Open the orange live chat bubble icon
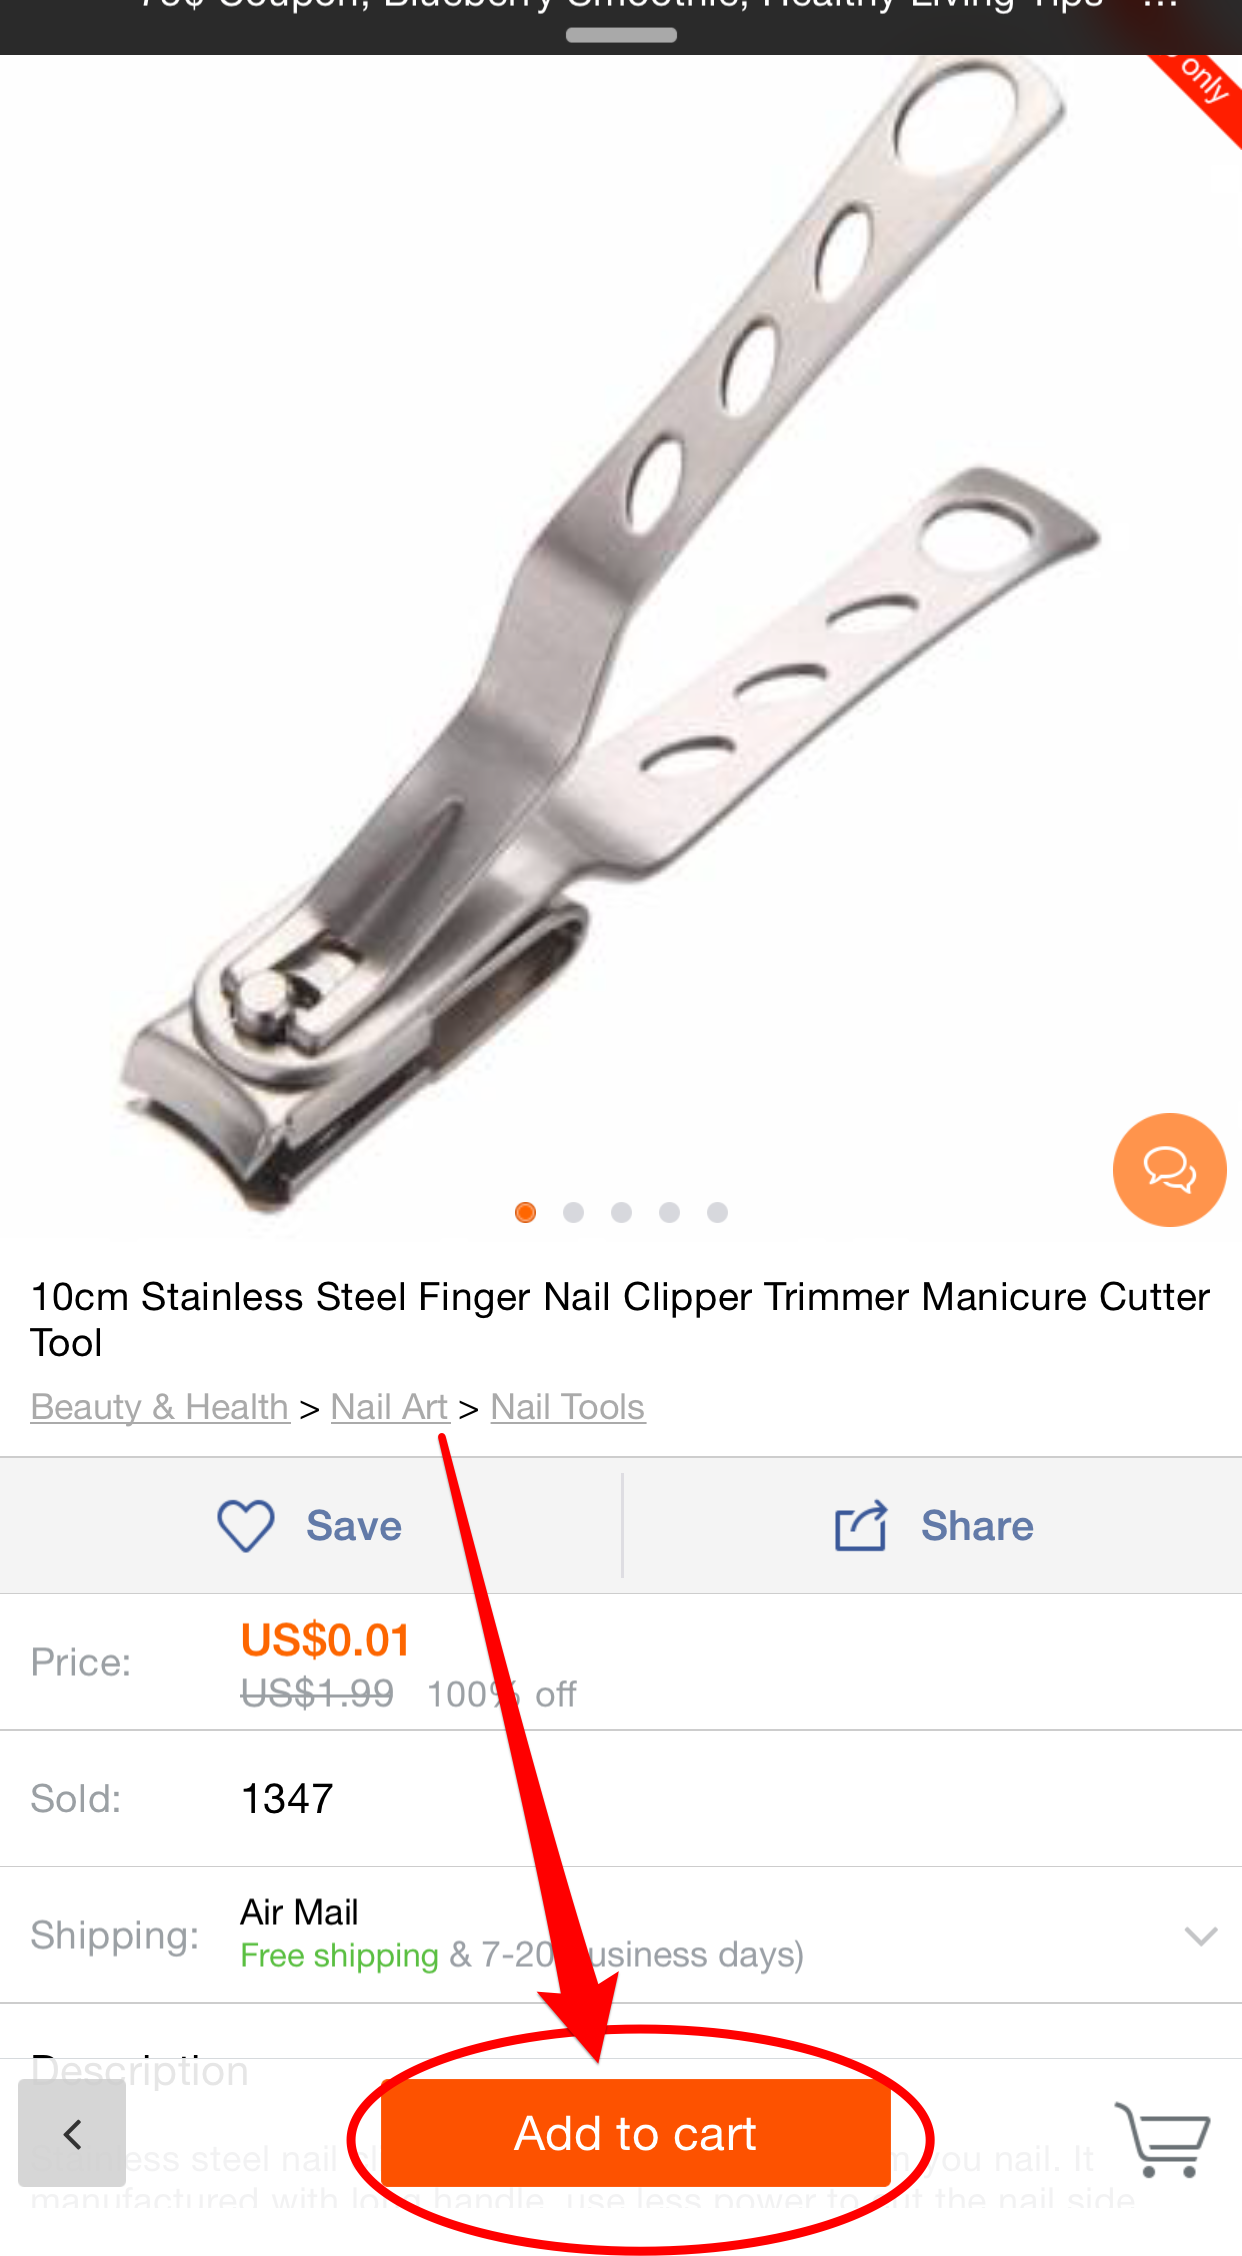This screenshot has width=1242, height=2256. pyautogui.click(x=1169, y=1169)
